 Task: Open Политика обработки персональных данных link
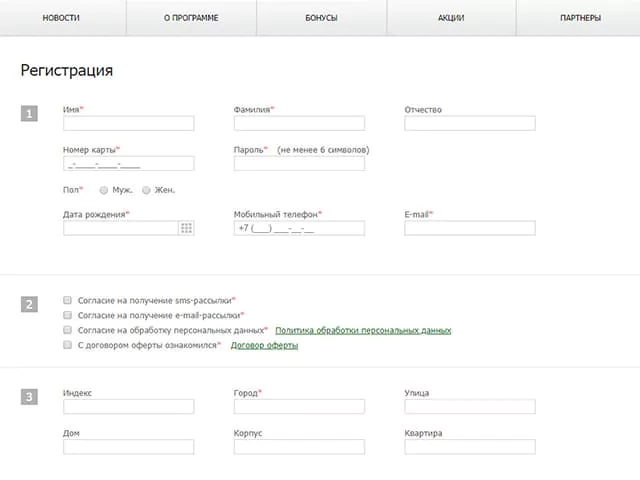363,330
